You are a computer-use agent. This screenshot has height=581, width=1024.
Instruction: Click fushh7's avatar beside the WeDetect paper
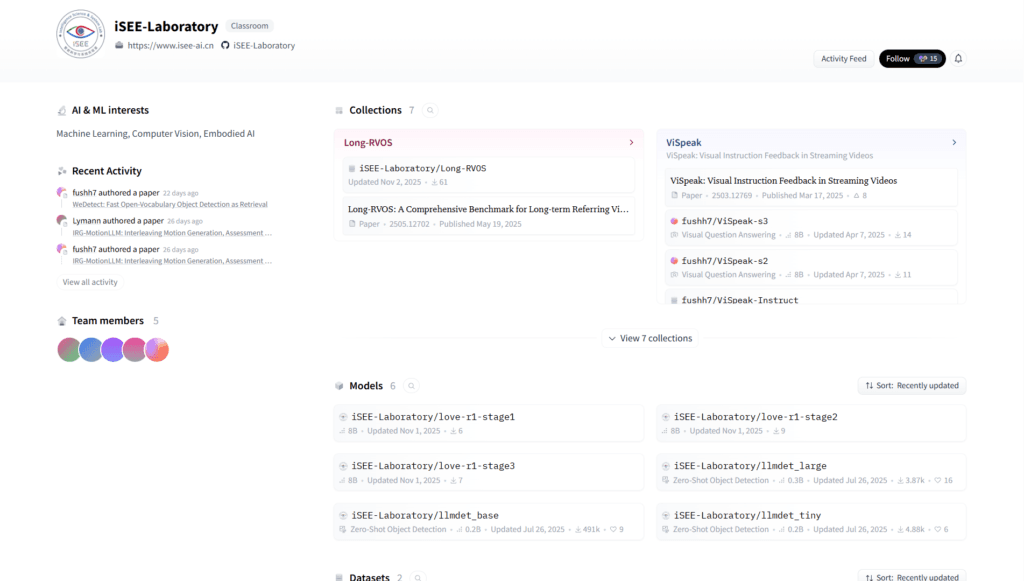point(62,193)
